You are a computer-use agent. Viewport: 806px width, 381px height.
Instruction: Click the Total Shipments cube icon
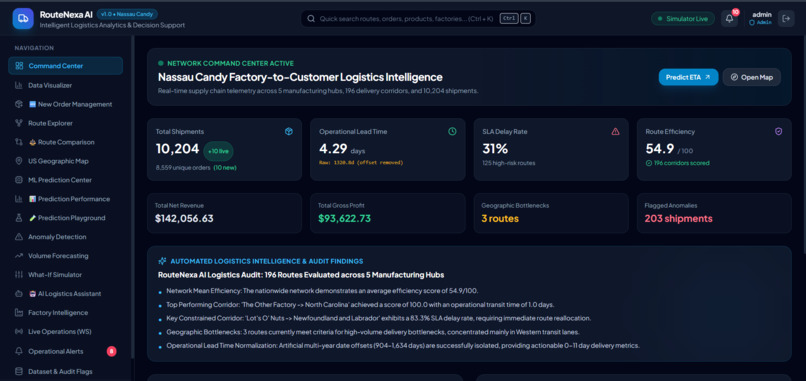click(289, 132)
